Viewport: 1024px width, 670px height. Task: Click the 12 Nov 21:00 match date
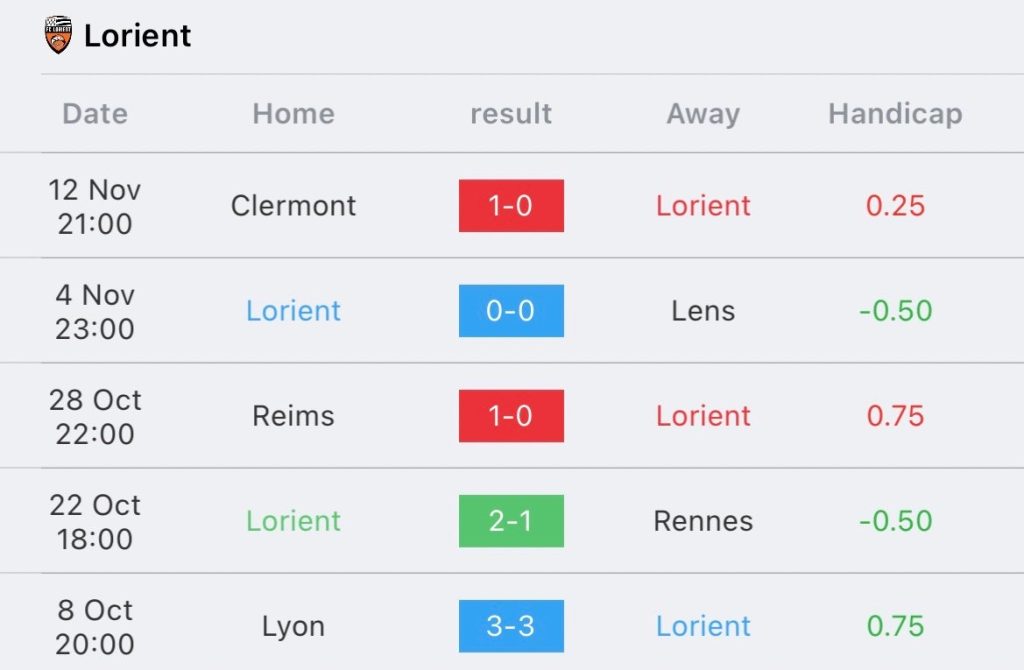point(95,207)
